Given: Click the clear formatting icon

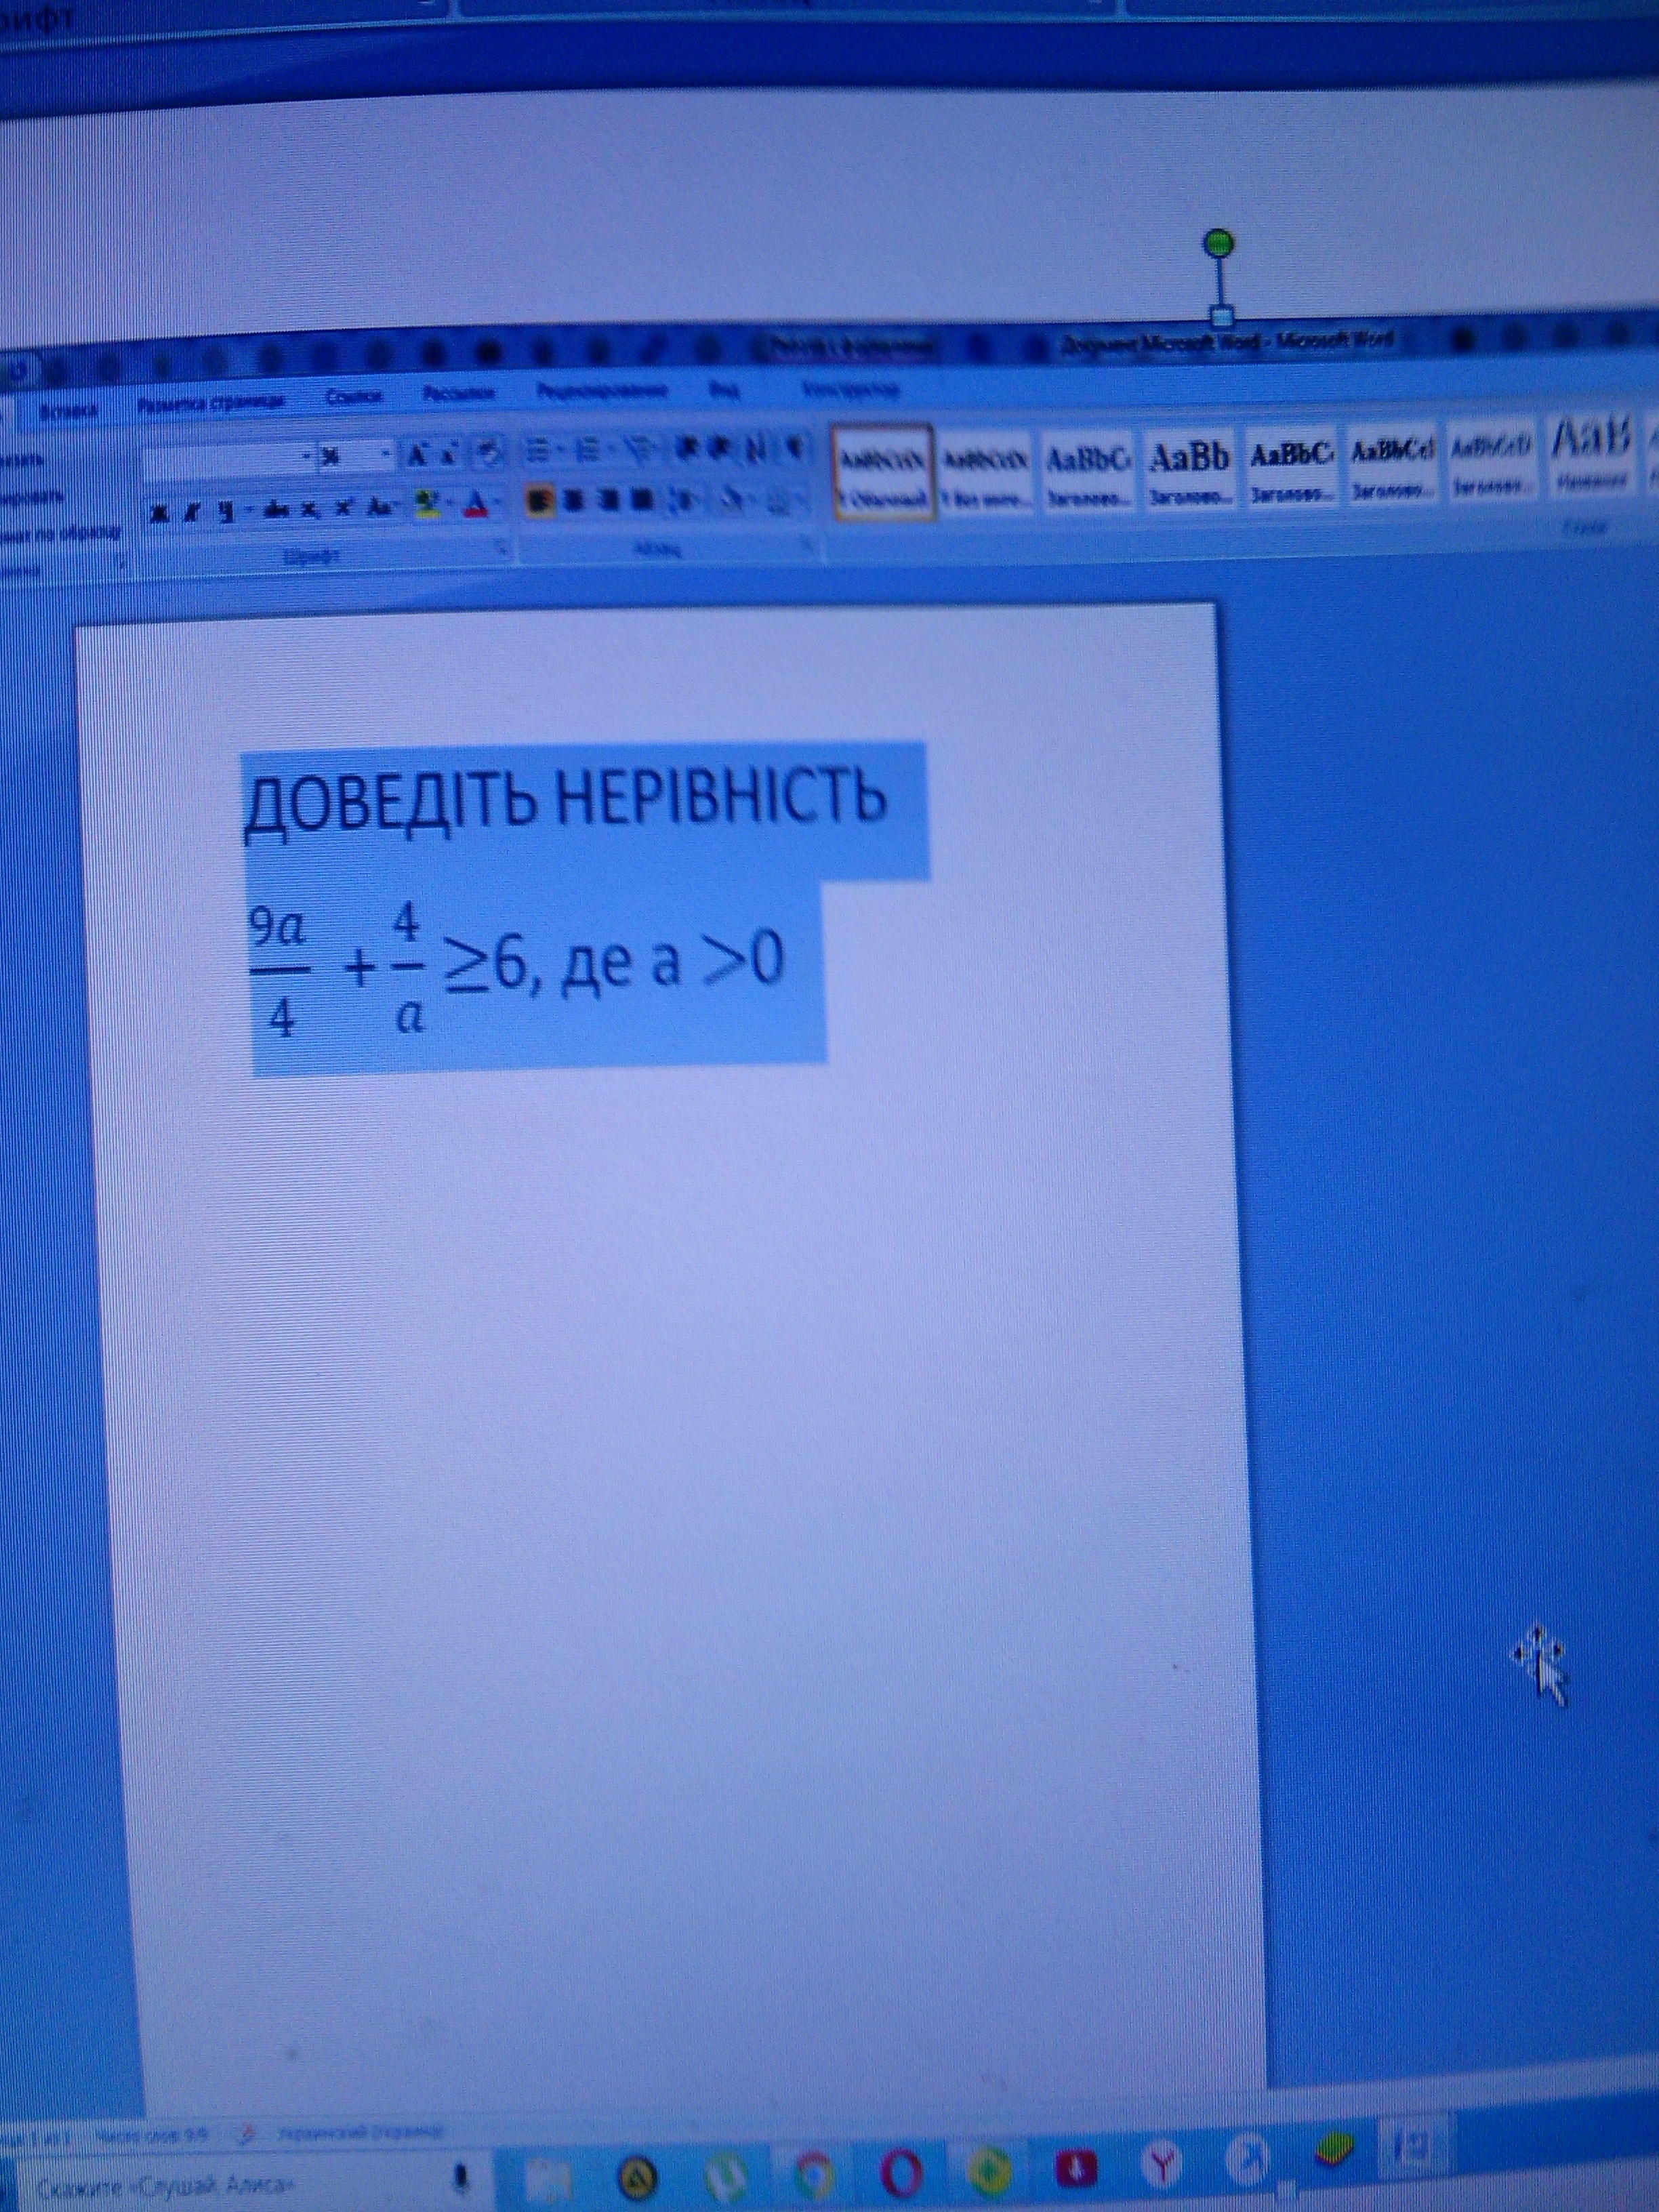Looking at the screenshot, I should coord(488,454).
